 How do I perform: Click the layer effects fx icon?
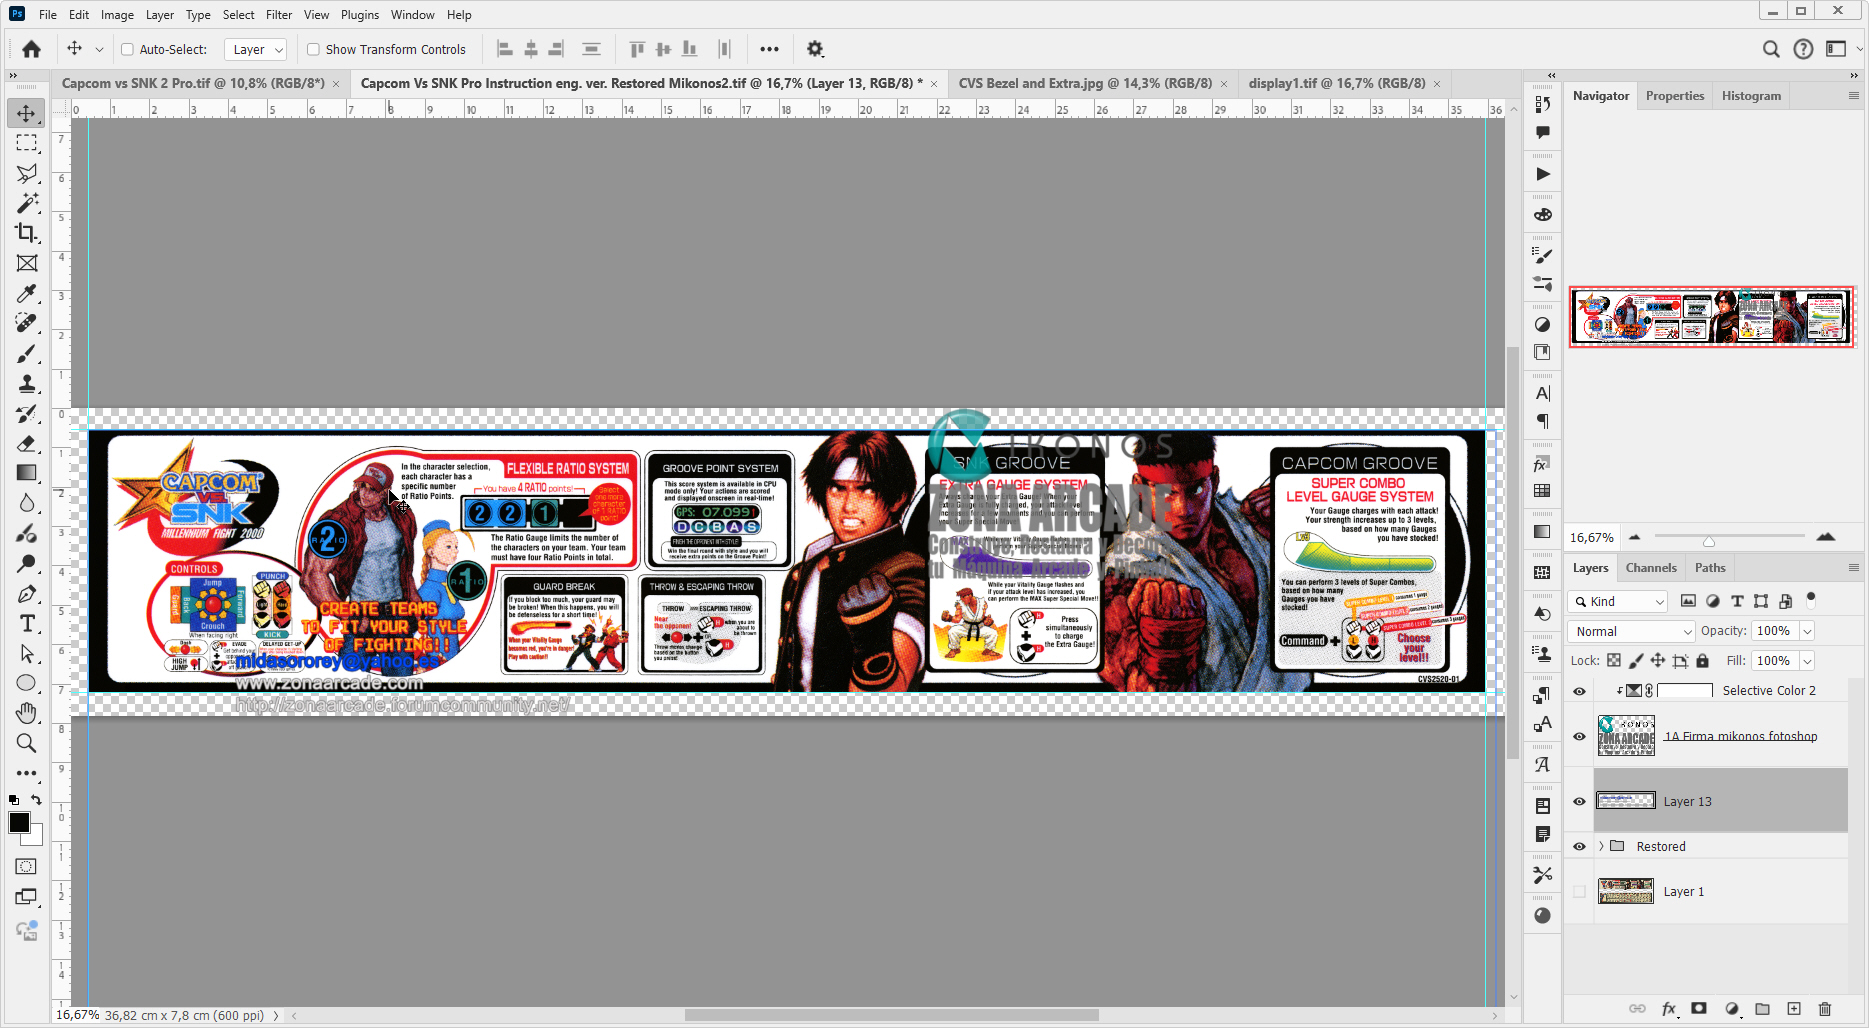click(x=1668, y=1009)
